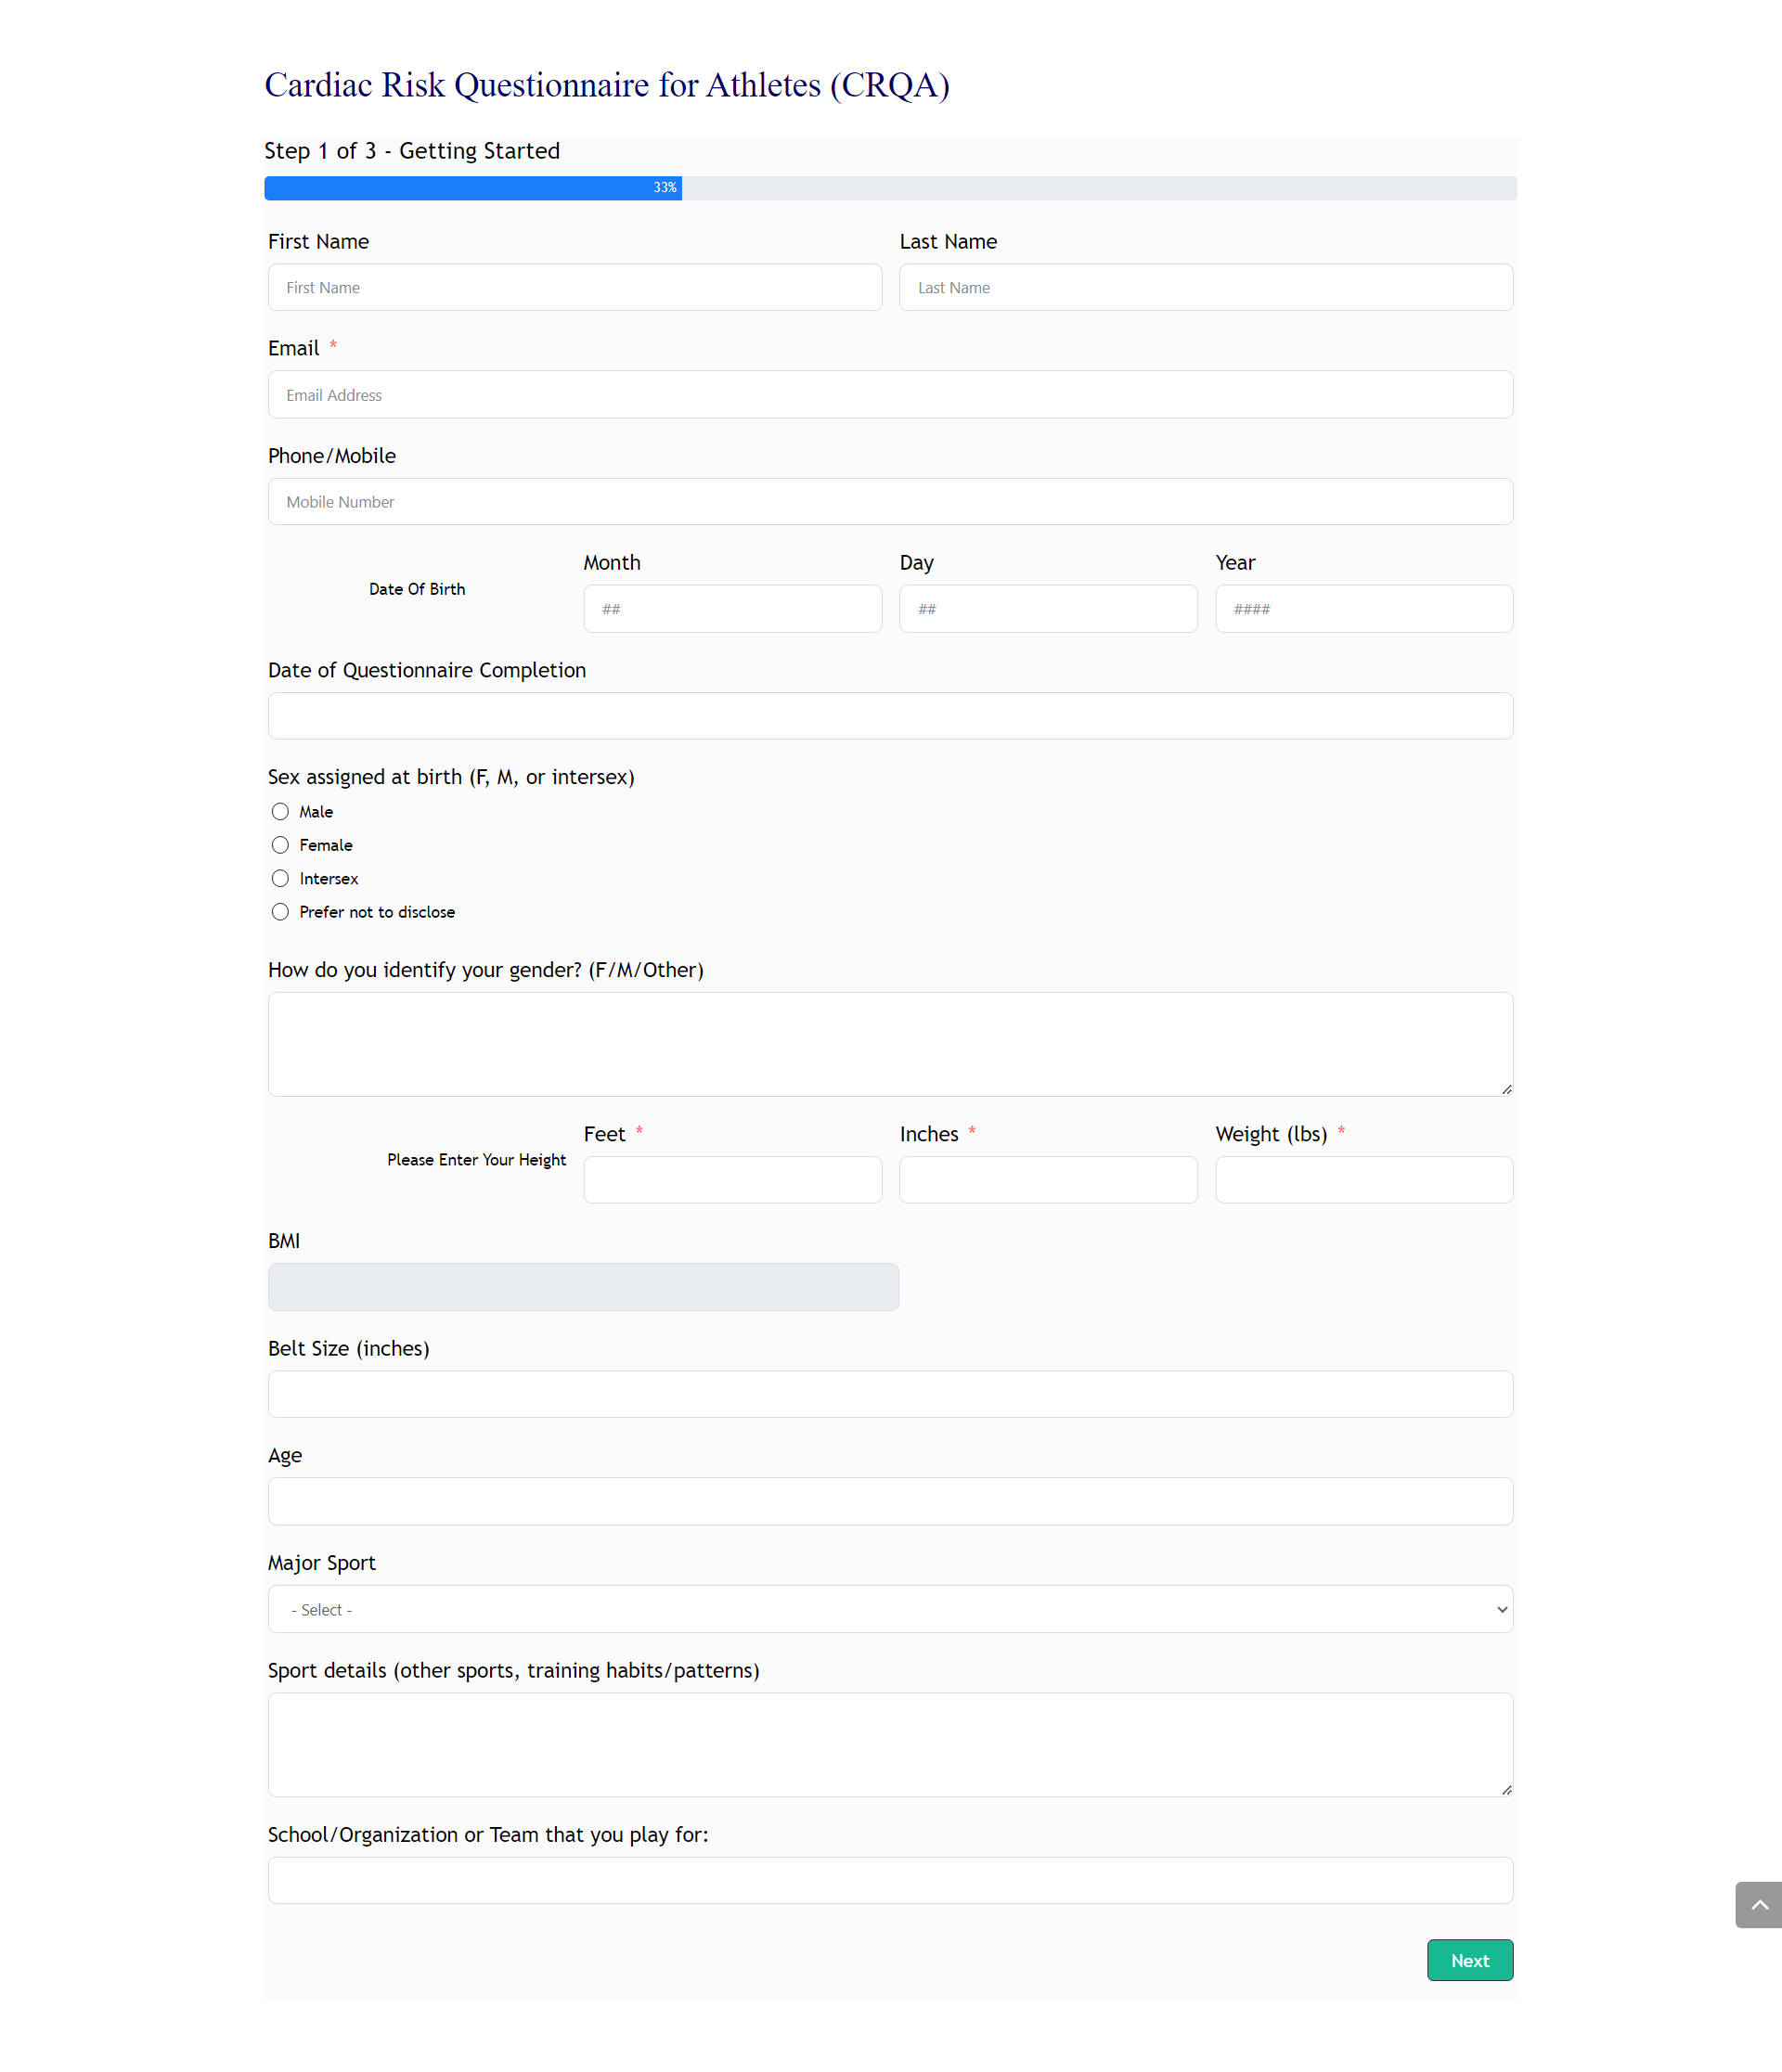
Task: Focus the First Name field
Action: (575, 287)
